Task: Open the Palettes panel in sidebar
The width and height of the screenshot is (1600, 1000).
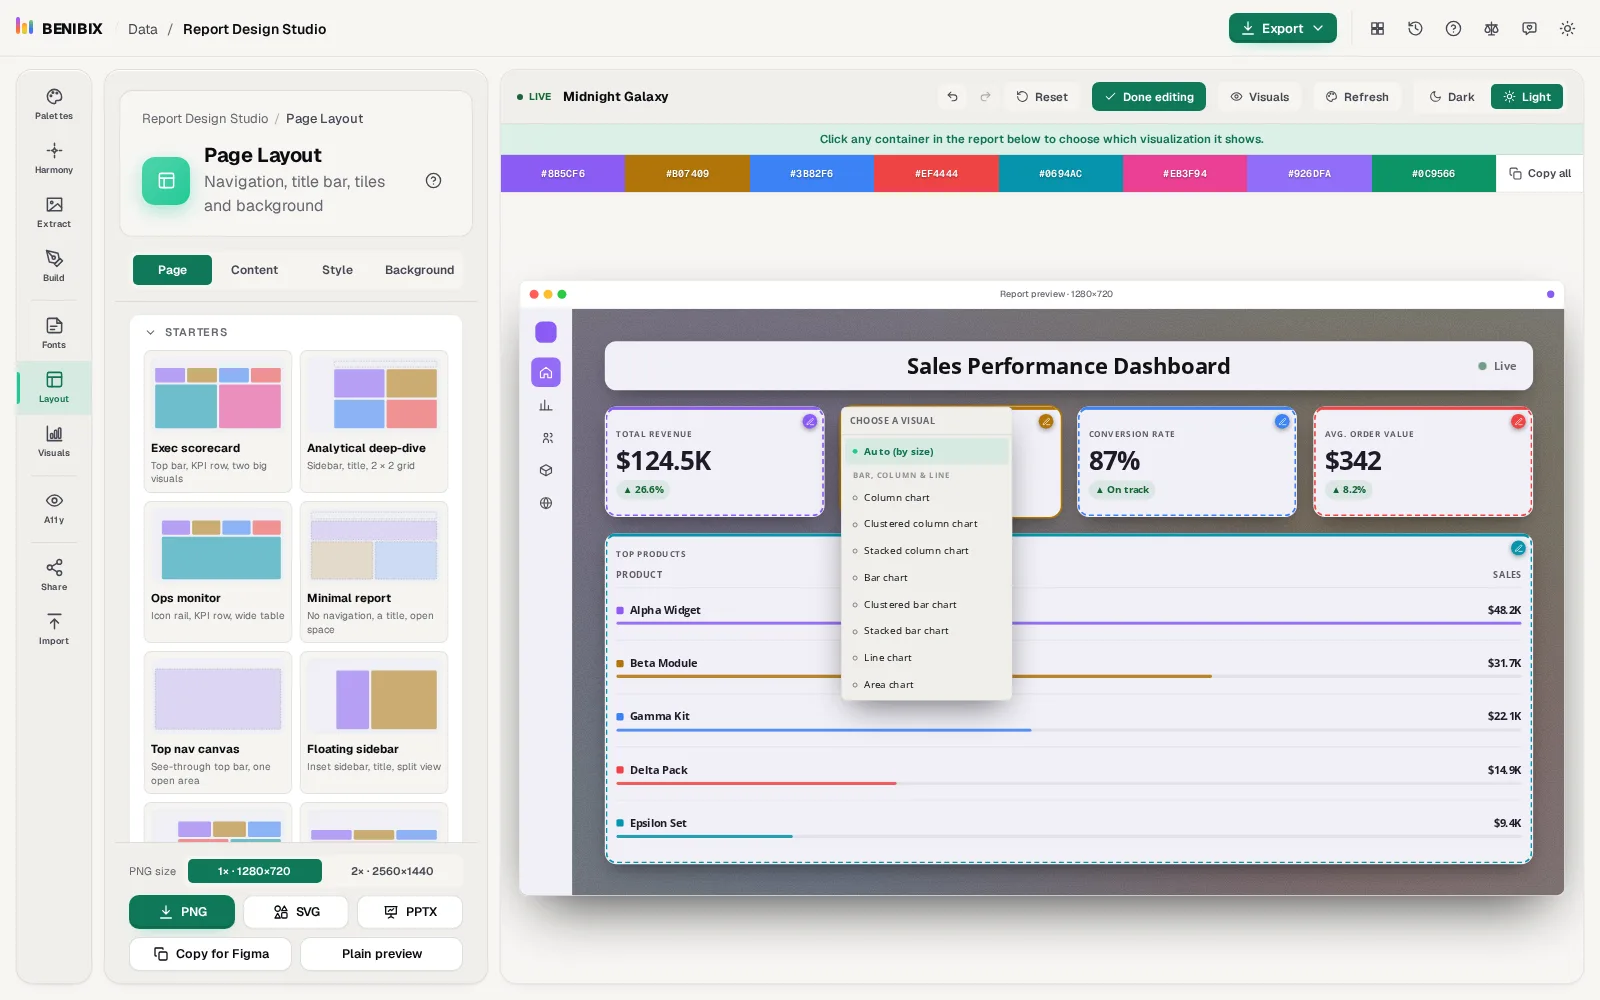Action: (x=54, y=104)
